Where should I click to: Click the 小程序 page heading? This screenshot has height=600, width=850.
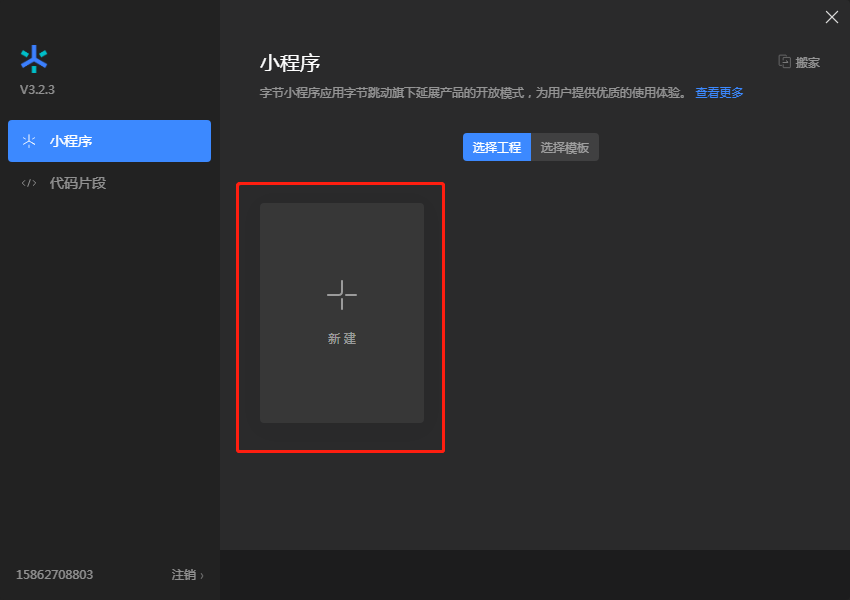[x=290, y=63]
